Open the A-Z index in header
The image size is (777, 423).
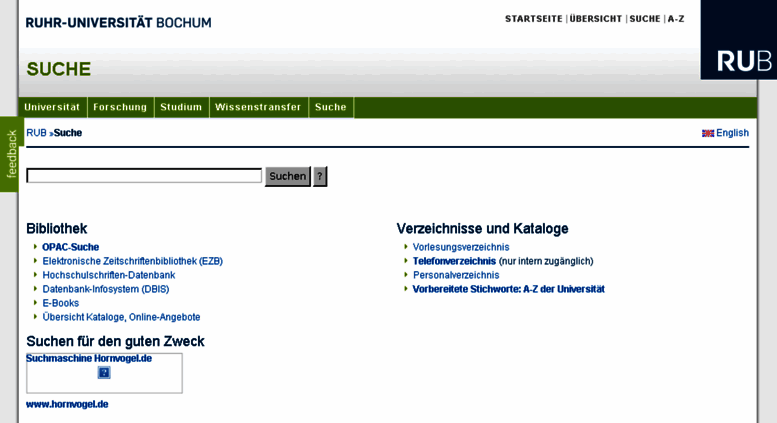click(676, 19)
